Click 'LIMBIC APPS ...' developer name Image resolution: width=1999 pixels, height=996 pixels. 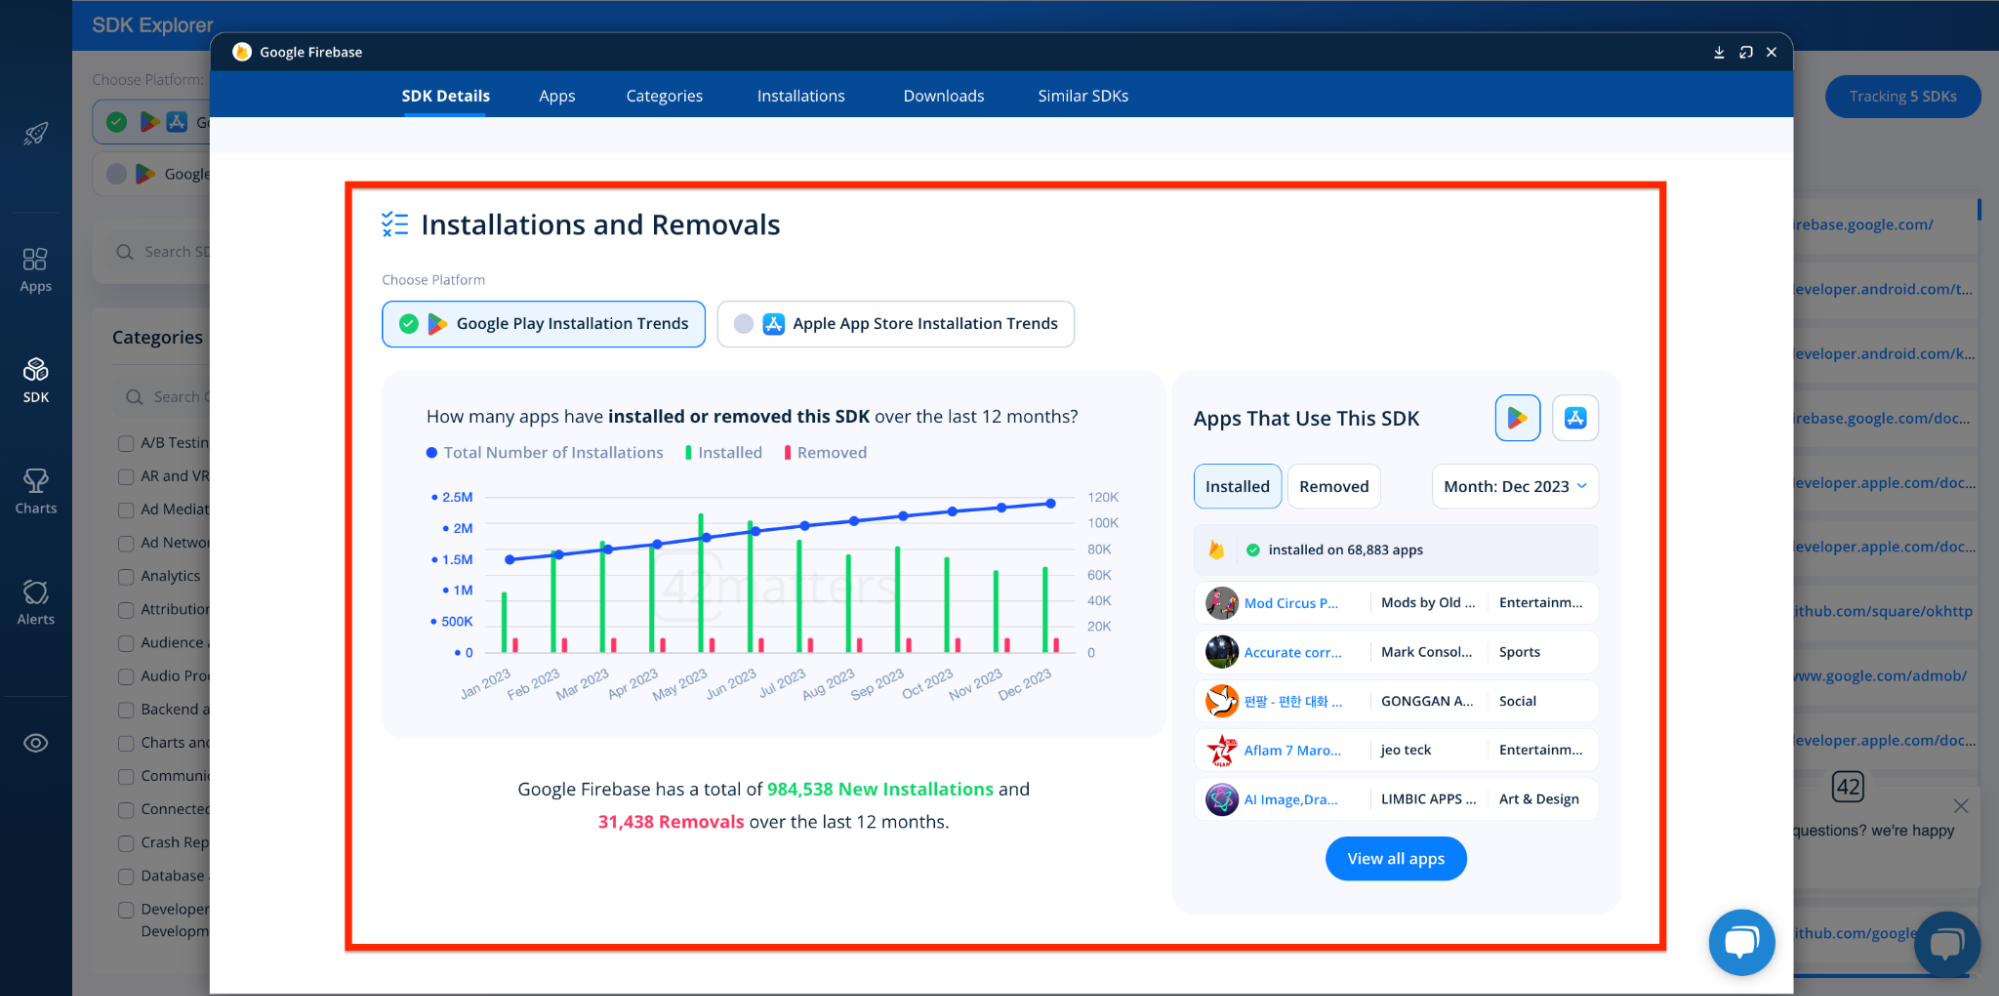[x=1428, y=799]
